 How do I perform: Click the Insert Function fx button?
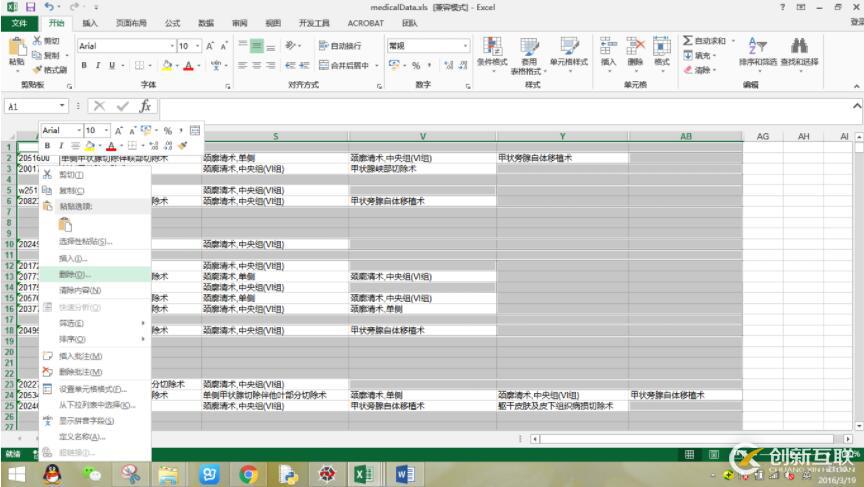[x=145, y=106]
